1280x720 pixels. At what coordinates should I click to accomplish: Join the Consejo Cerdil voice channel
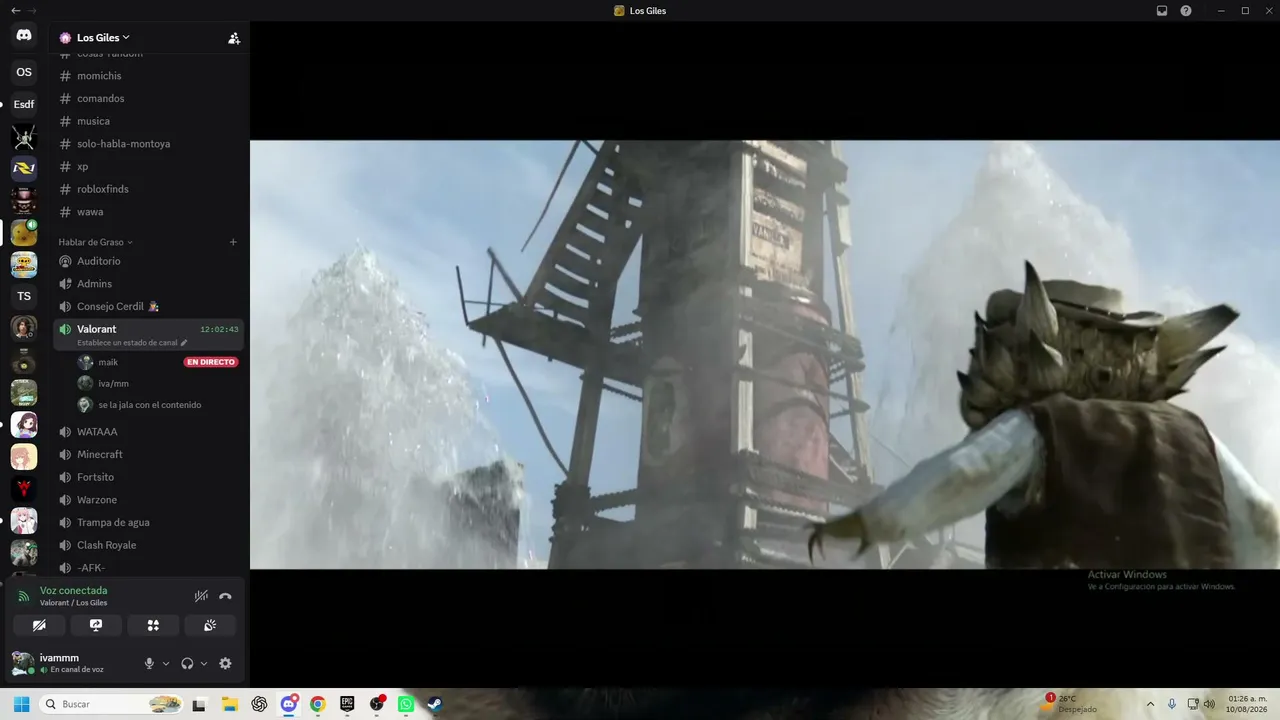point(148,306)
